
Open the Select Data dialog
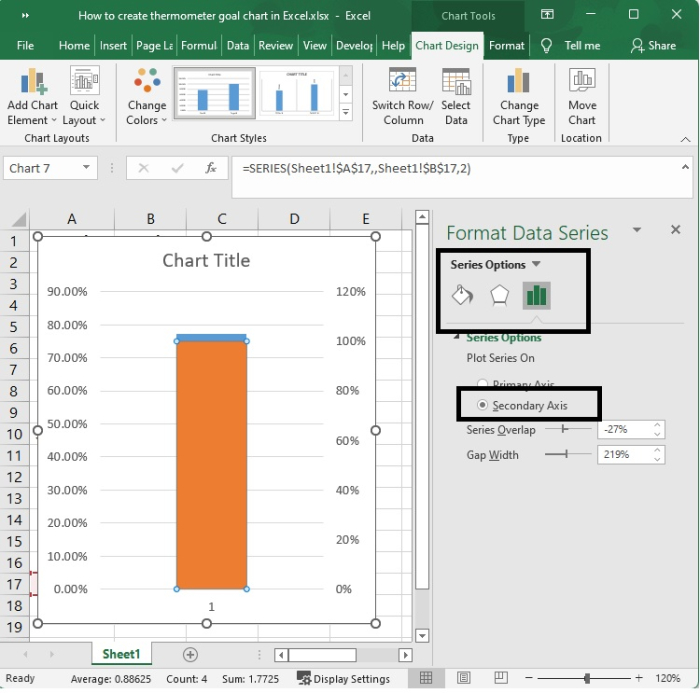(x=456, y=82)
